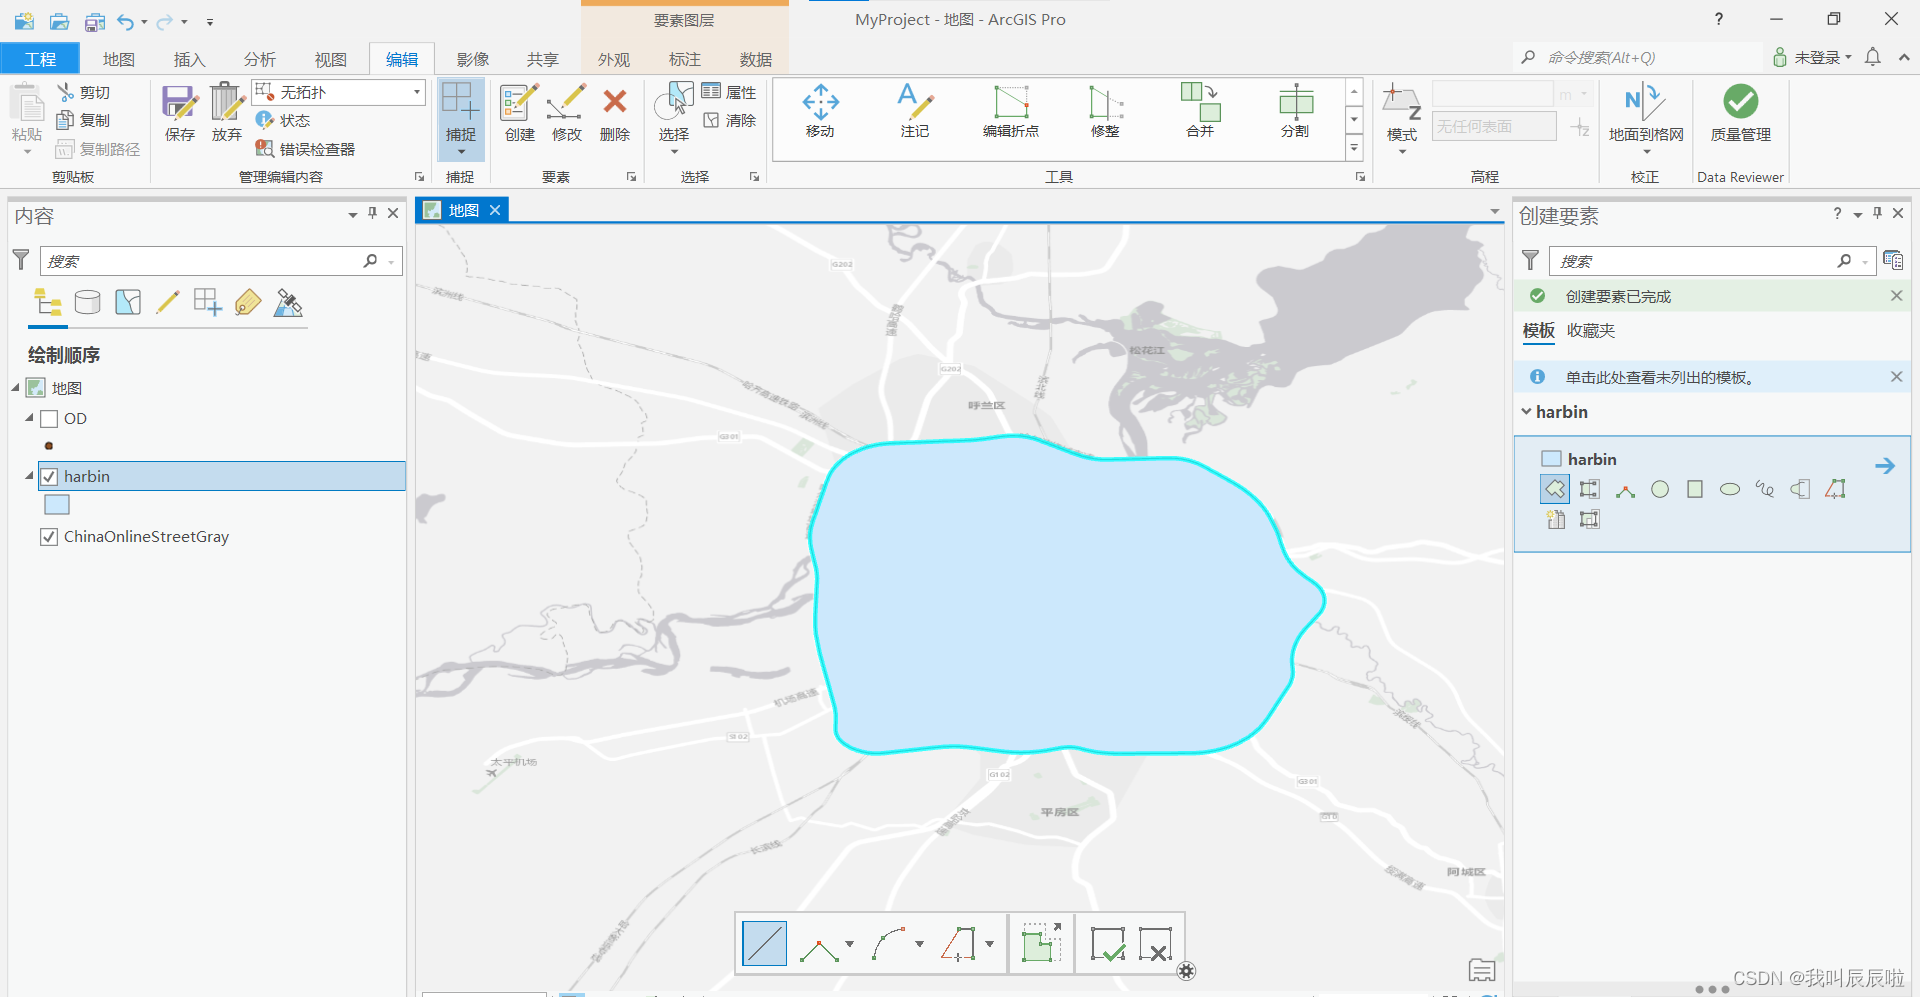The width and height of the screenshot is (1920, 997).
Task: Open manage templates icon in 创建要素 pane
Action: 1893,260
